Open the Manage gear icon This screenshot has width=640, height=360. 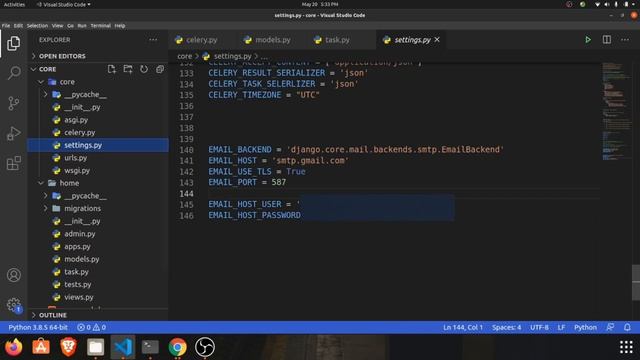(13, 305)
